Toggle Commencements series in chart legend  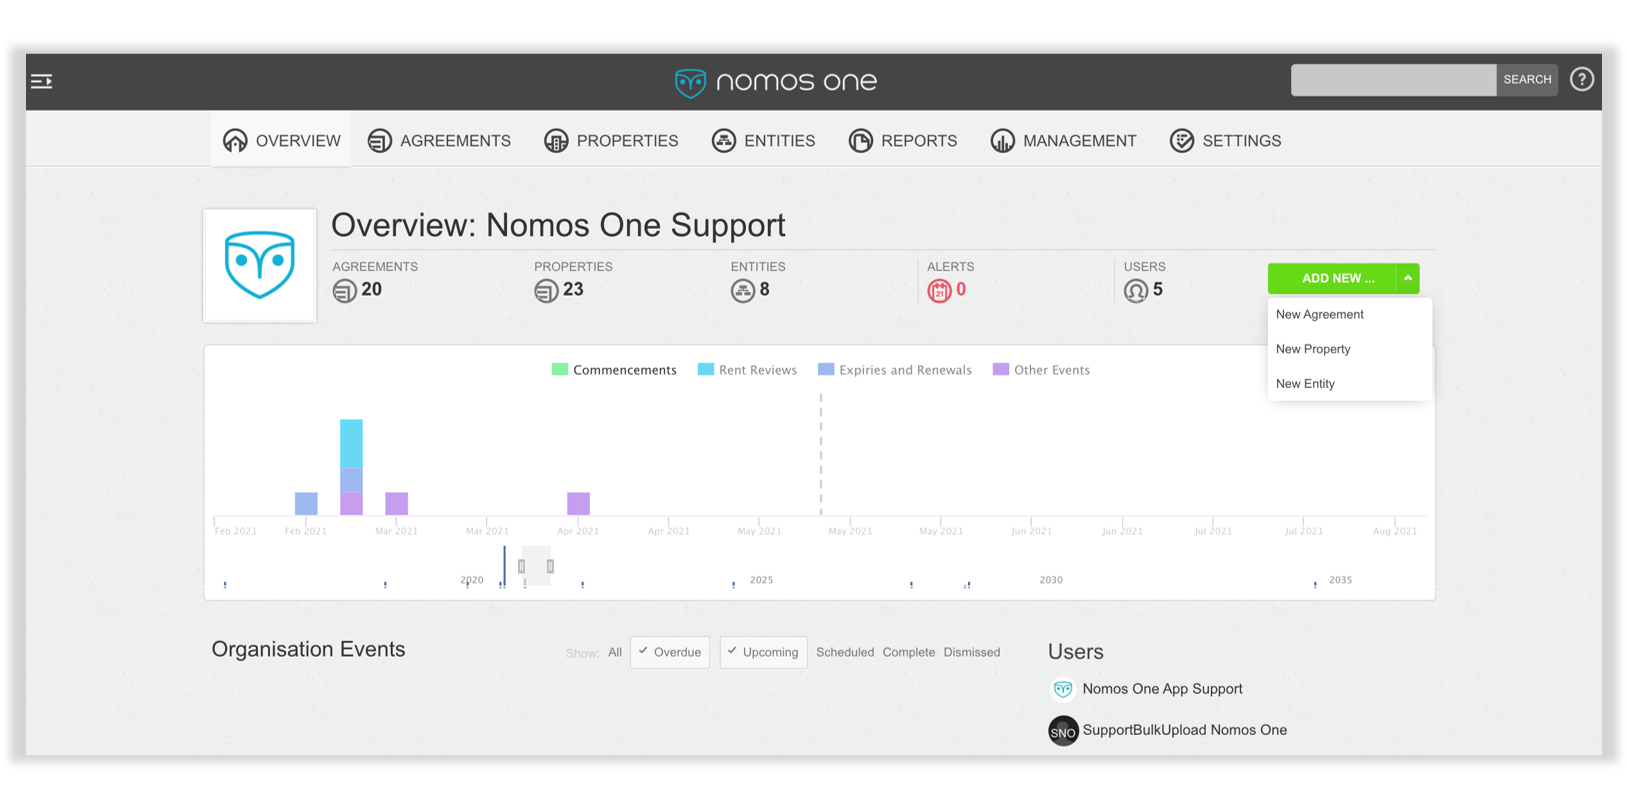click(x=614, y=370)
